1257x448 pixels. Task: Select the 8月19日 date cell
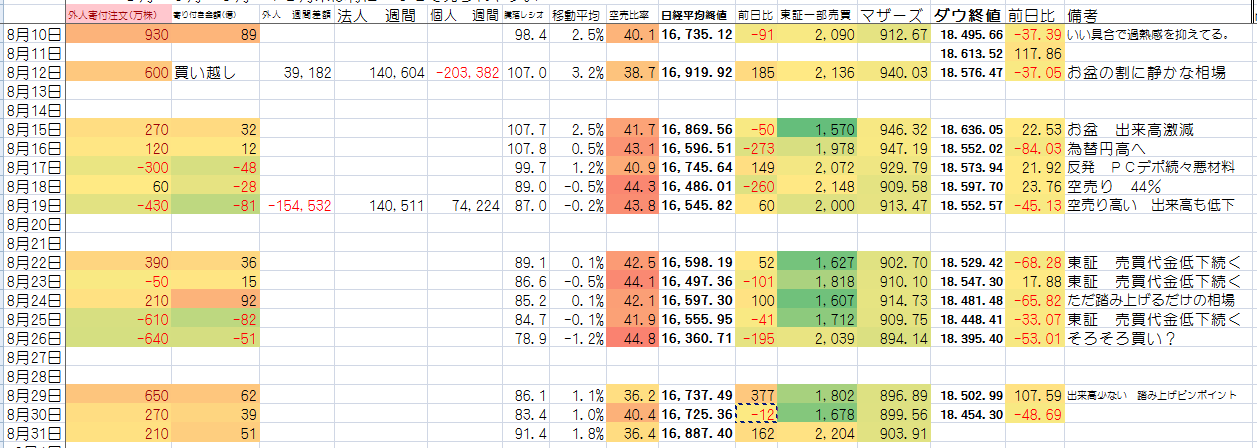click(32, 206)
